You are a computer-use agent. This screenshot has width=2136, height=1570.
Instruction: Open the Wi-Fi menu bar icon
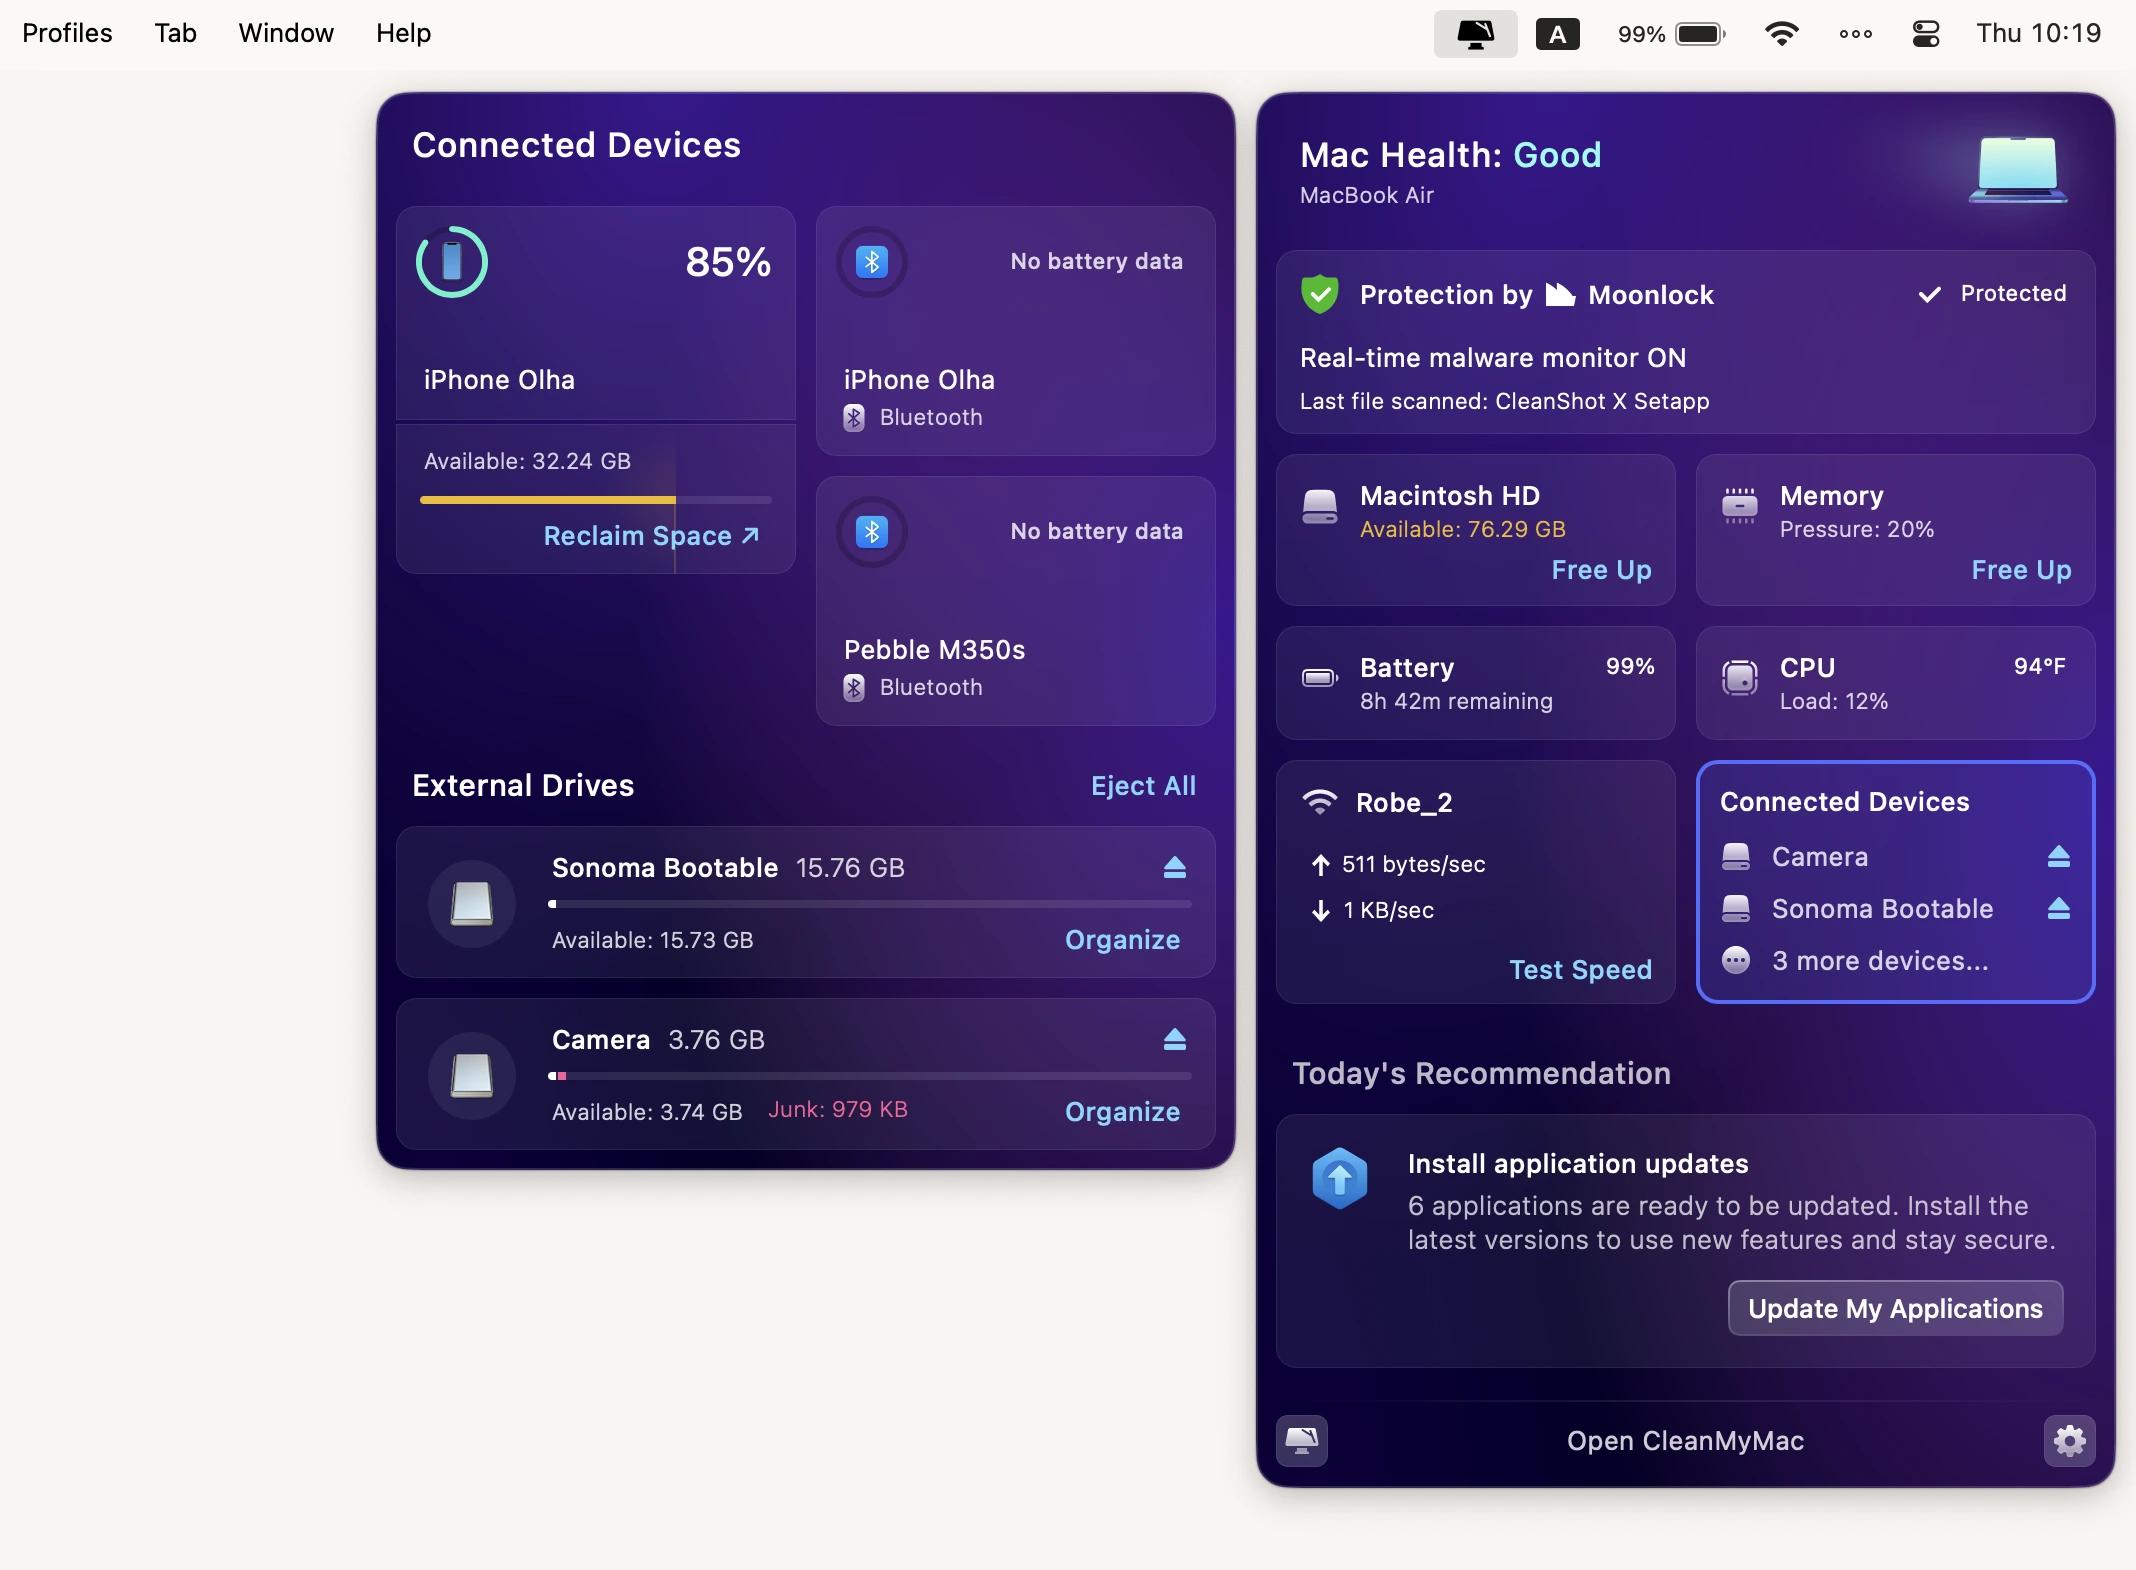pyautogui.click(x=1782, y=34)
